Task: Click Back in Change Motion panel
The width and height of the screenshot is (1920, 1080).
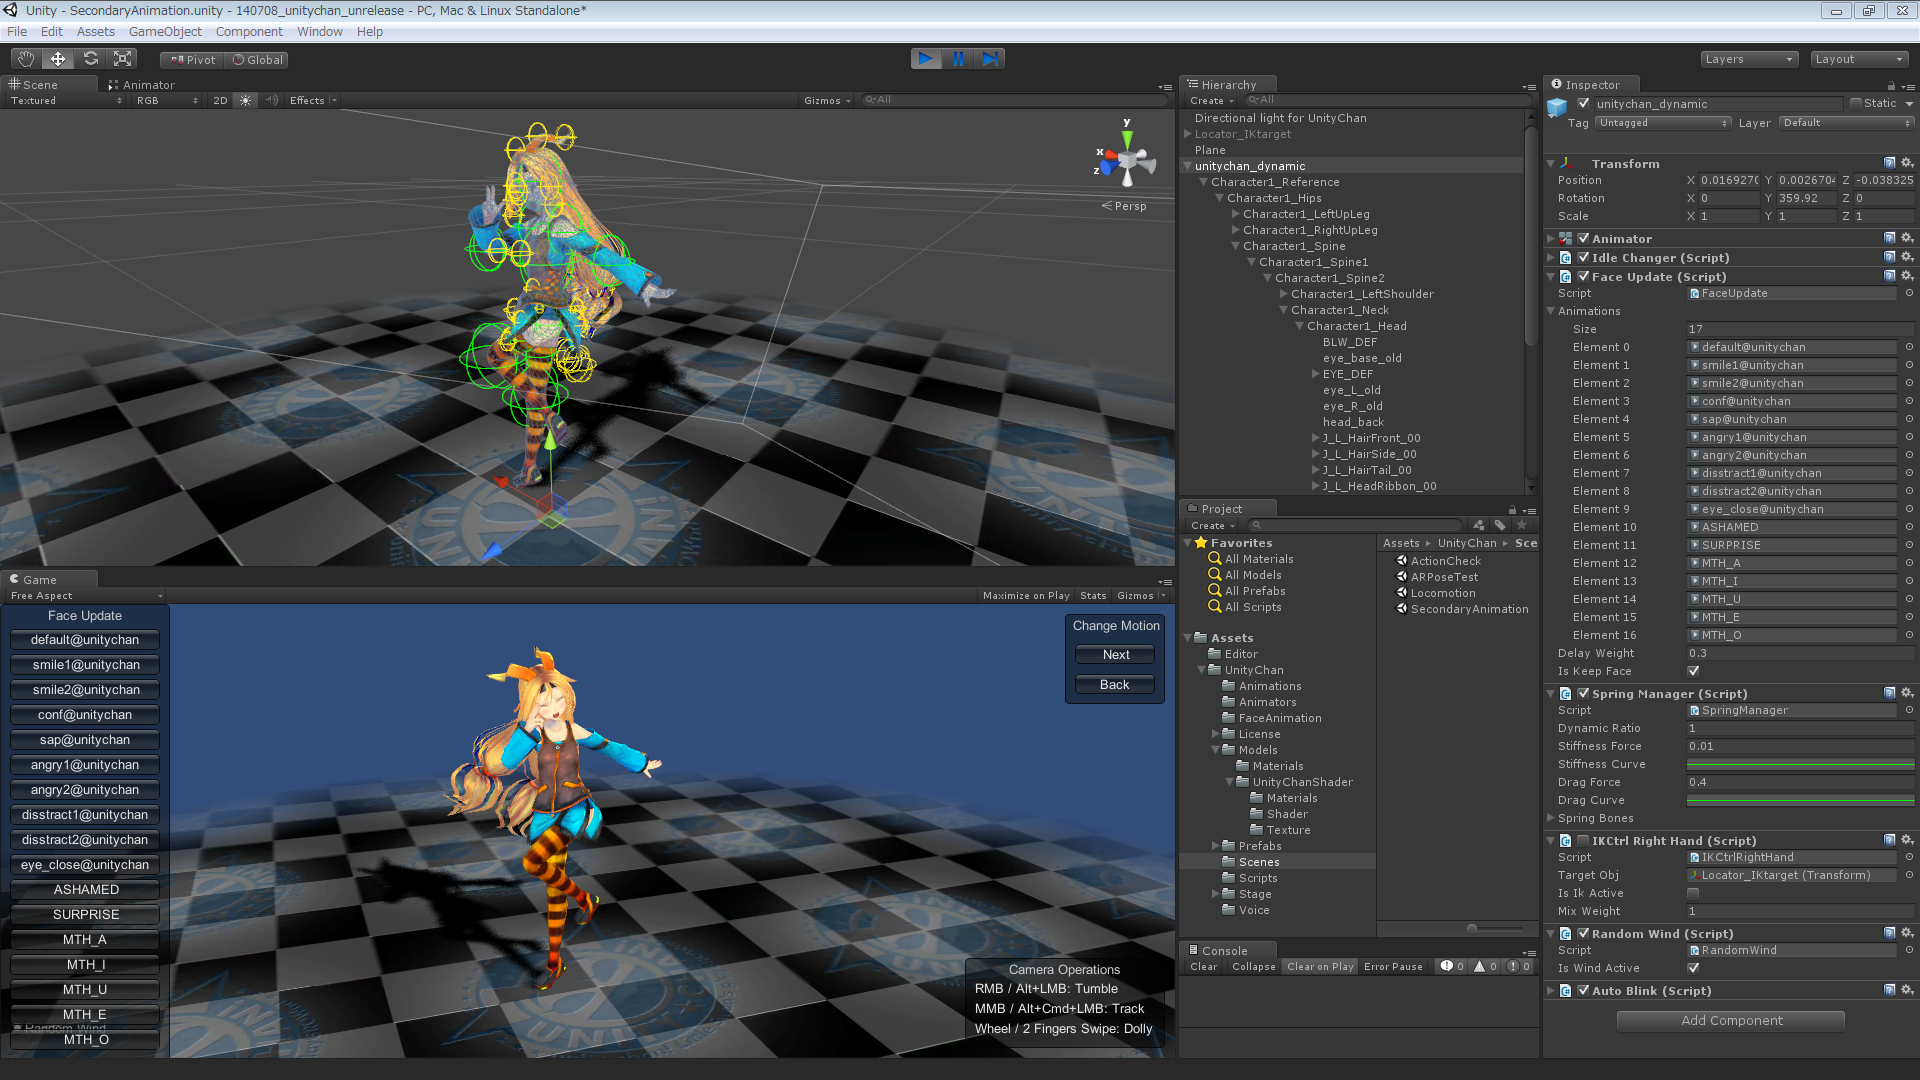Action: pyautogui.click(x=1115, y=685)
